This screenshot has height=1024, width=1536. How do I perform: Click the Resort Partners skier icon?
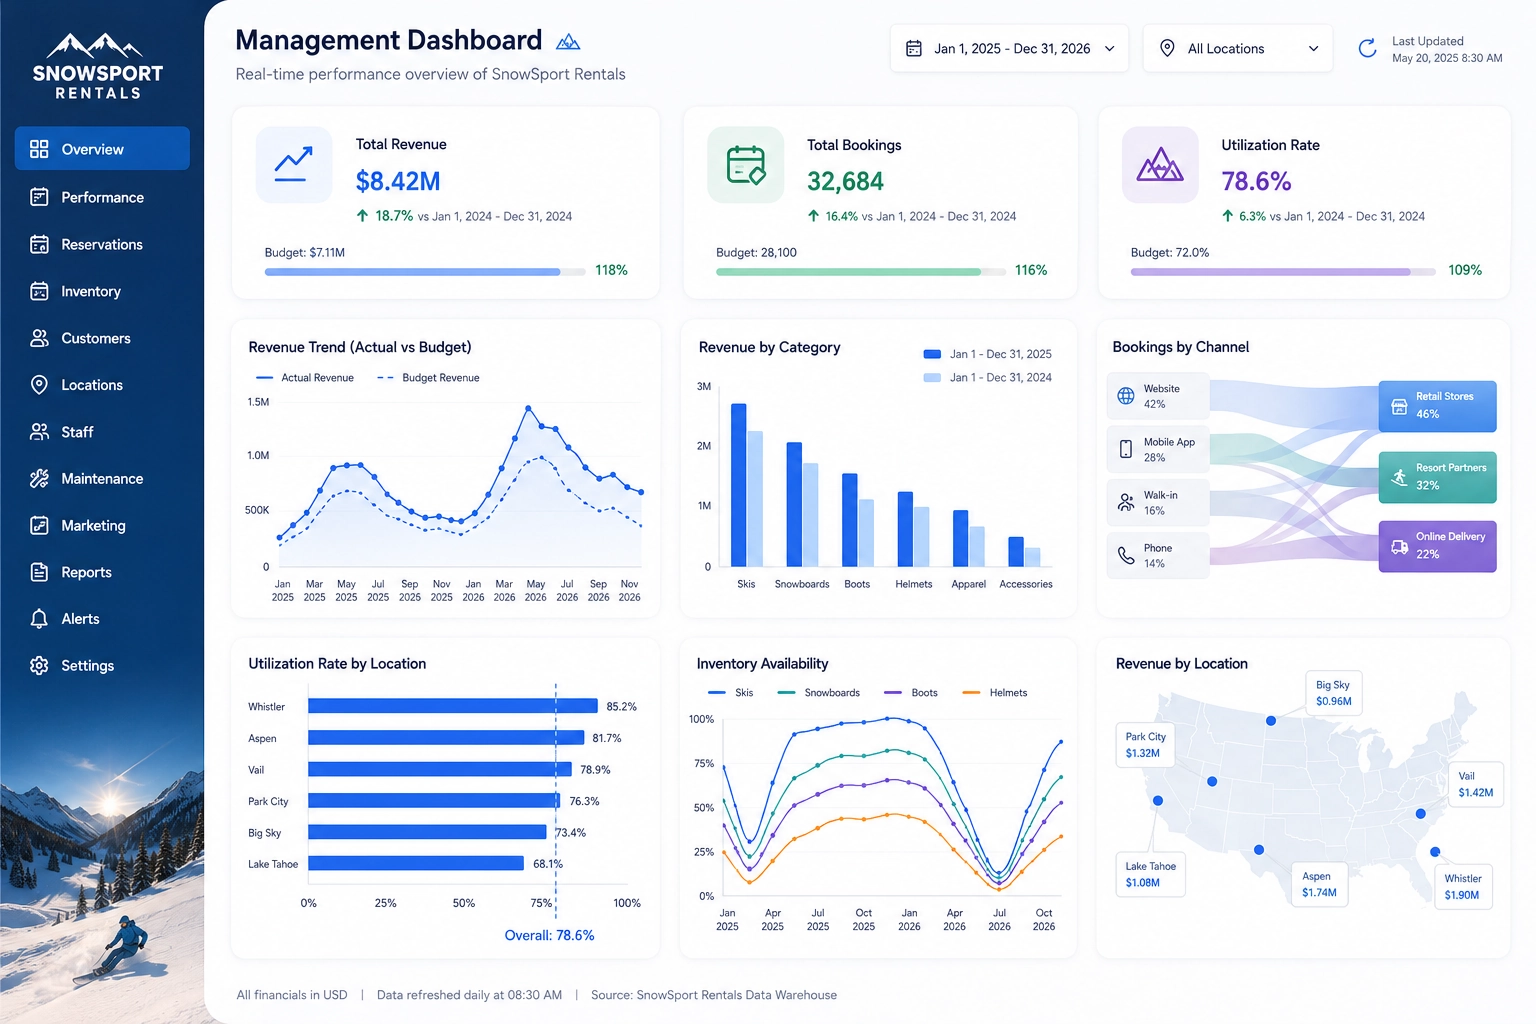pyautogui.click(x=1400, y=477)
